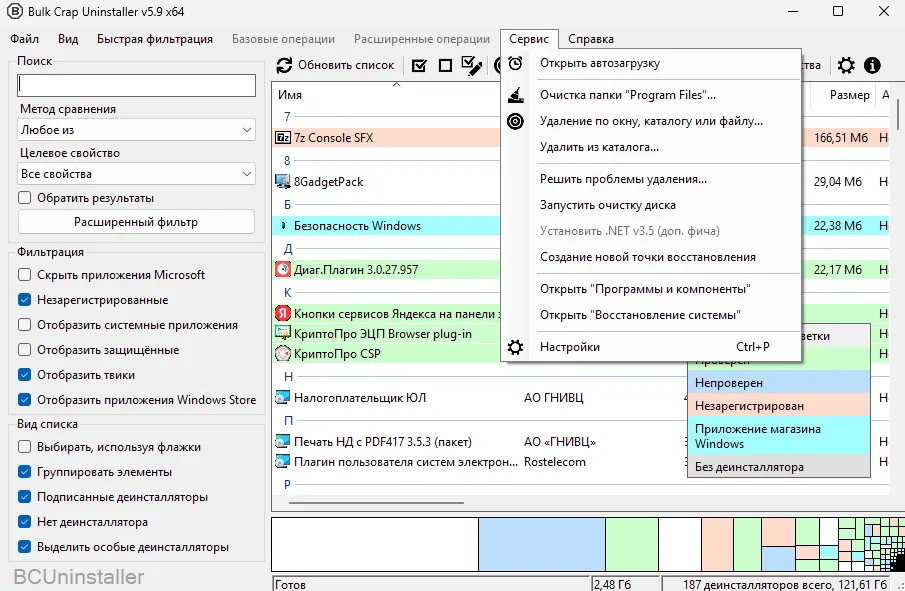Click the Yandex icon beside Кнопки сервисов Яндекса
905x591 pixels.
tap(283, 313)
